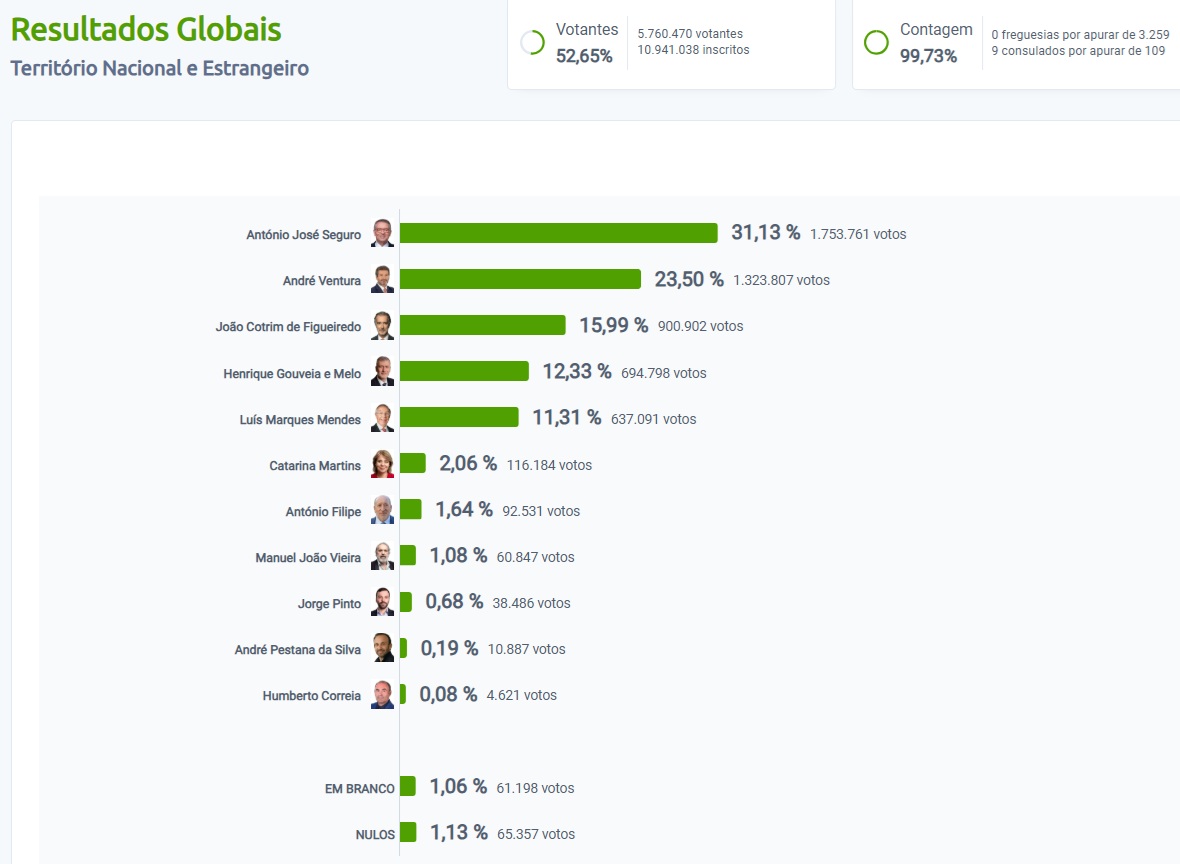The image size is (1180, 864).
Task: Click the green bar for António José Seguro
Action: [558, 233]
